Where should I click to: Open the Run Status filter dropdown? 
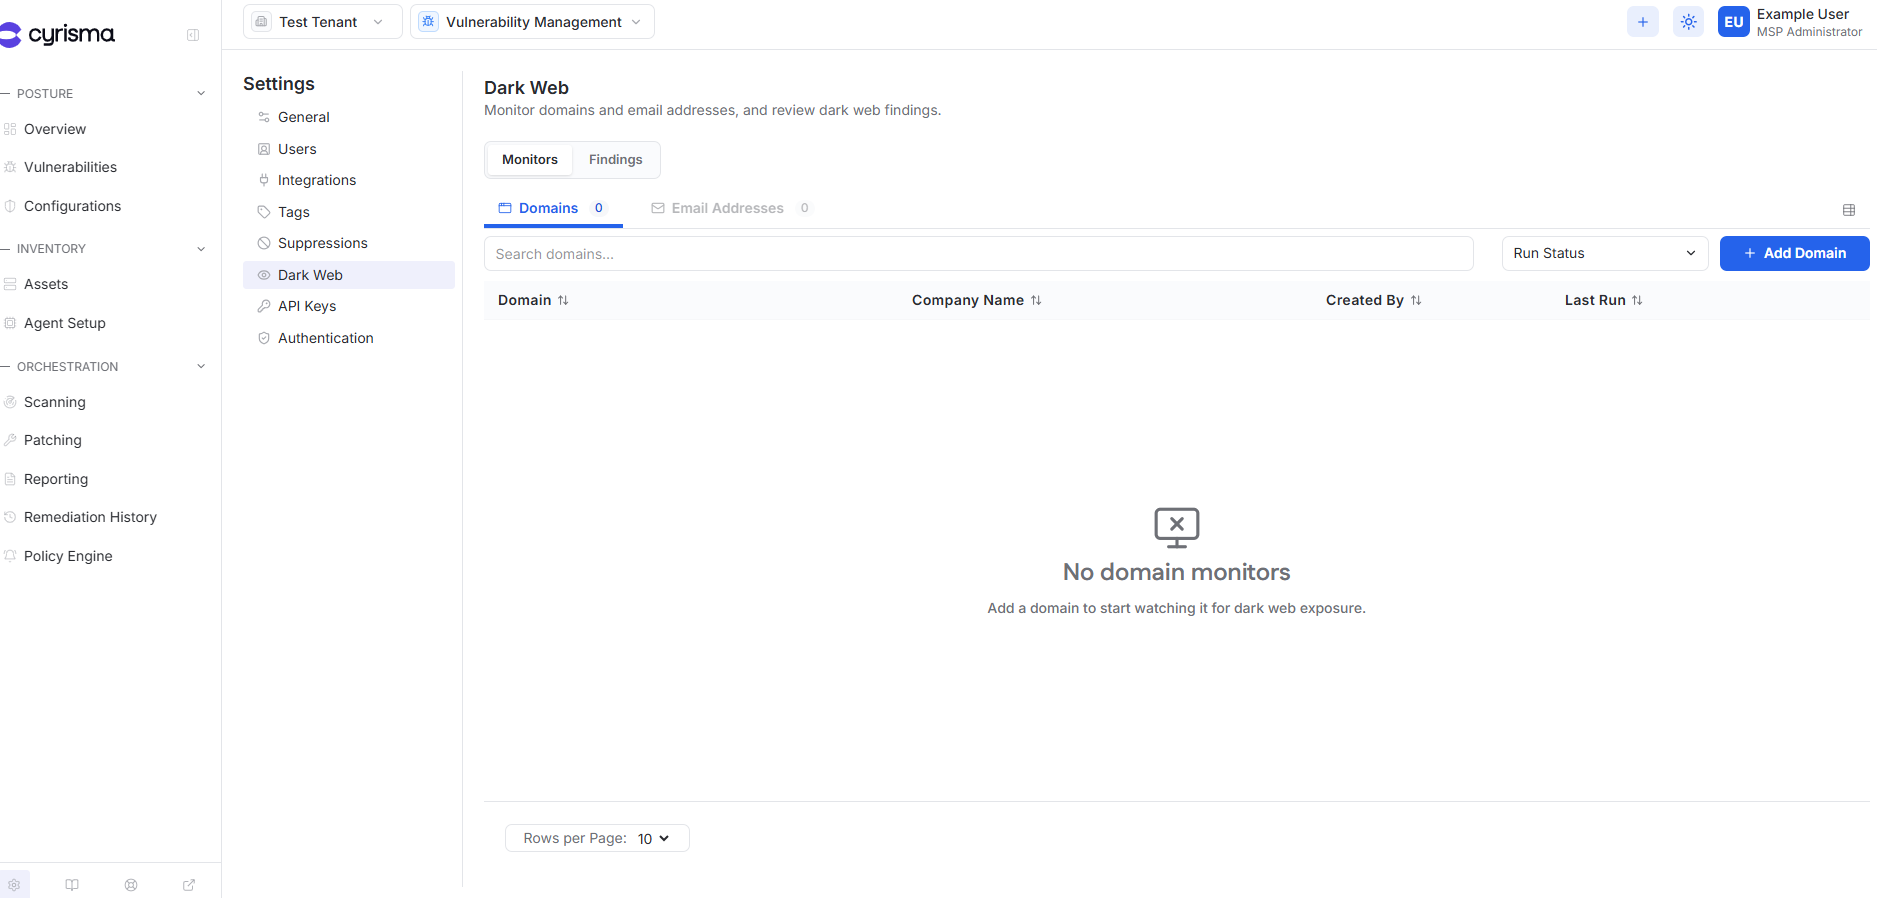coord(1605,253)
